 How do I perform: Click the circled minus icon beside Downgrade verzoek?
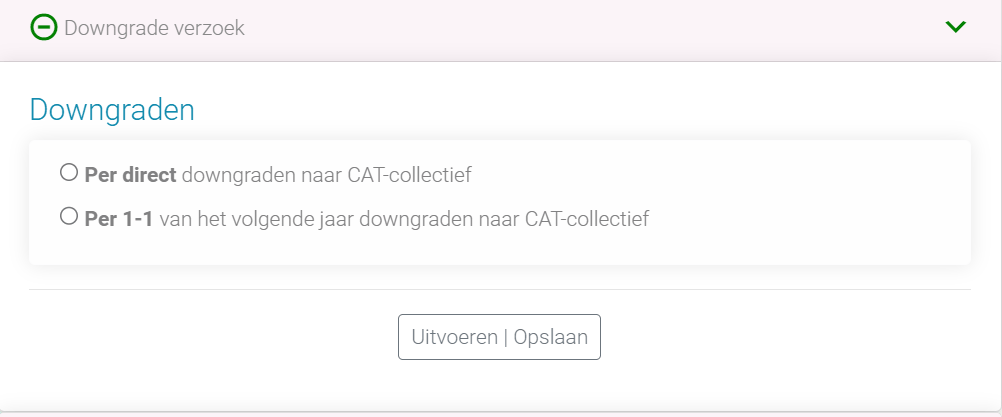point(44,27)
